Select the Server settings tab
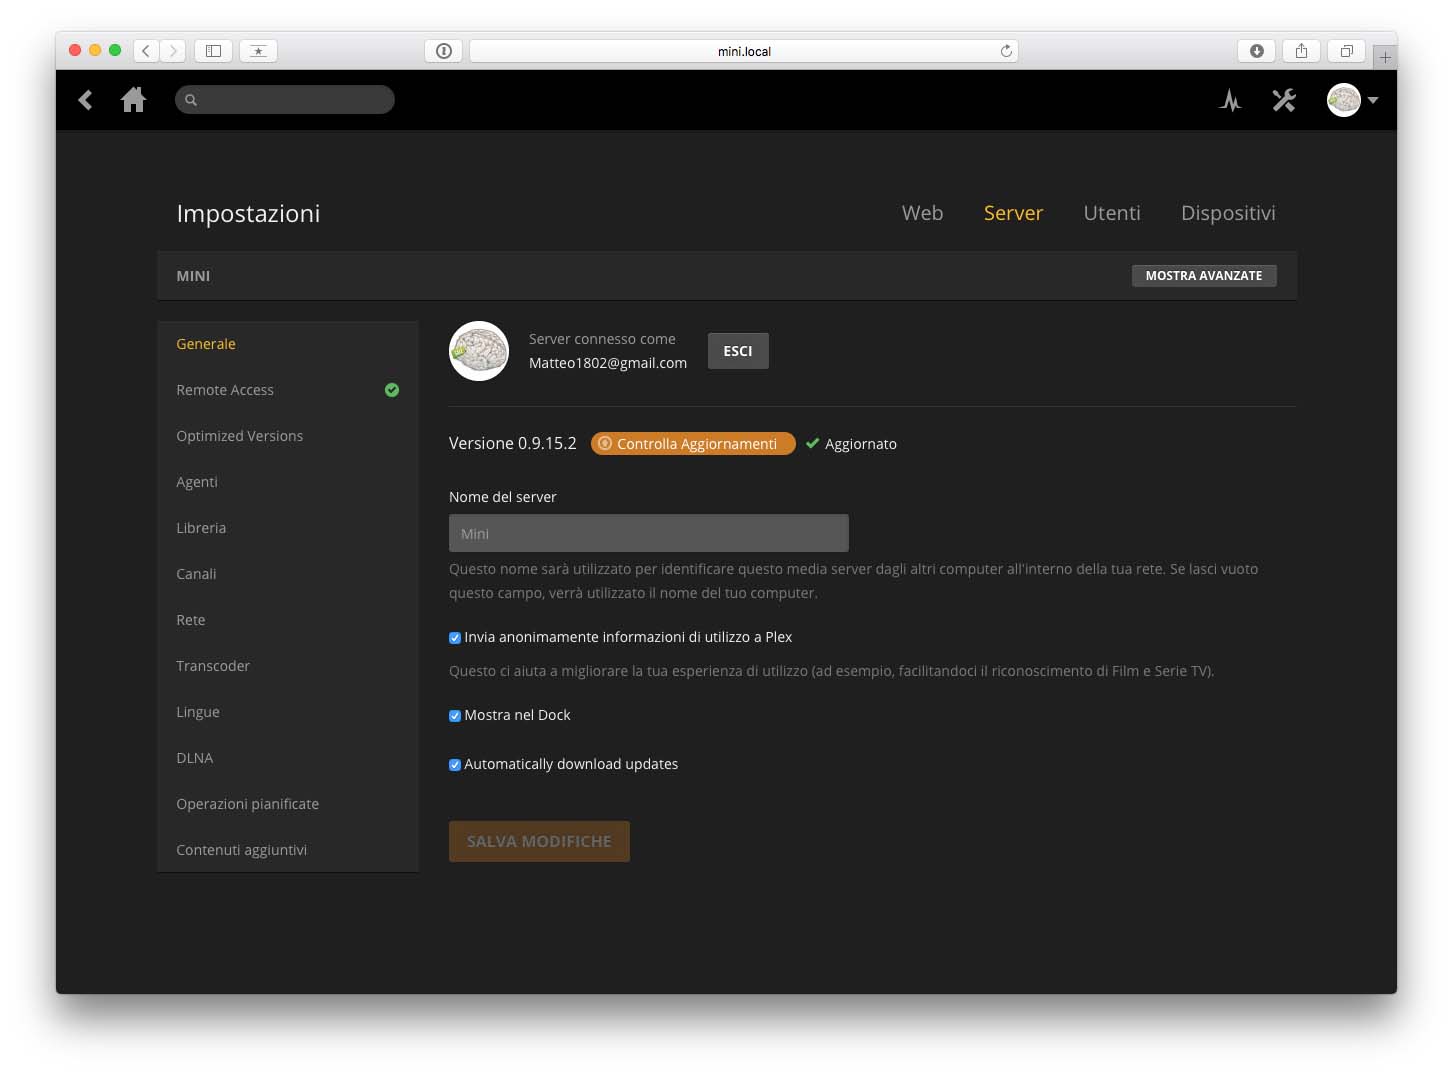Viewport: 1453px width, 1074px height. pos(1013,213)
